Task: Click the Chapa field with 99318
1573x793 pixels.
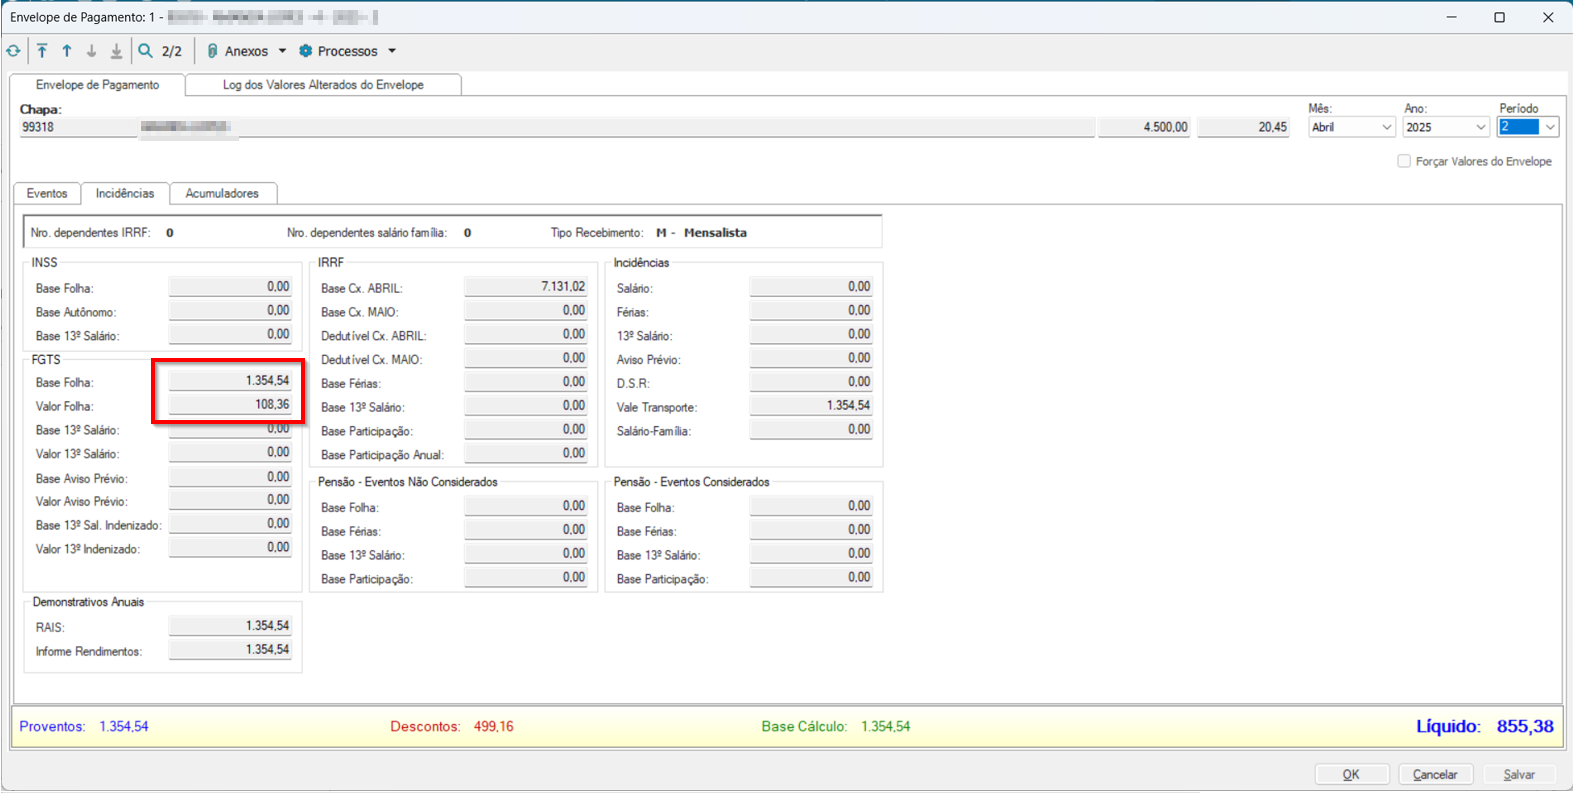Action: [x=78, y=127]
